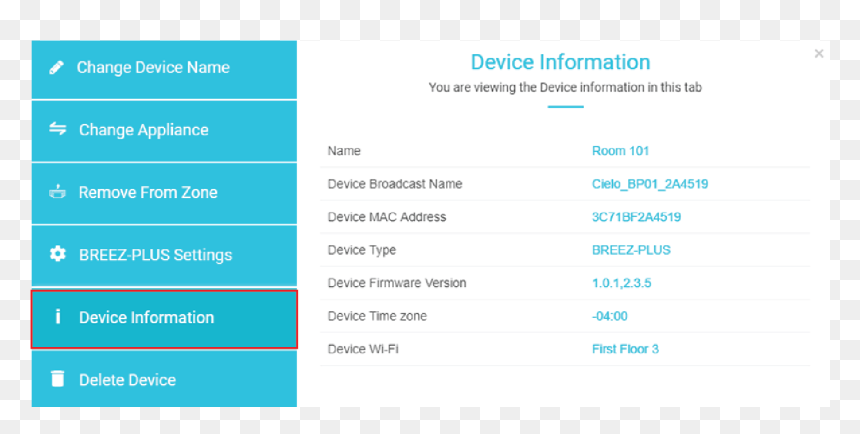860x434 pixels.
Task: Click the trash icon beside Delete Device
Action: pyautogui.click(x=58, y=379)
